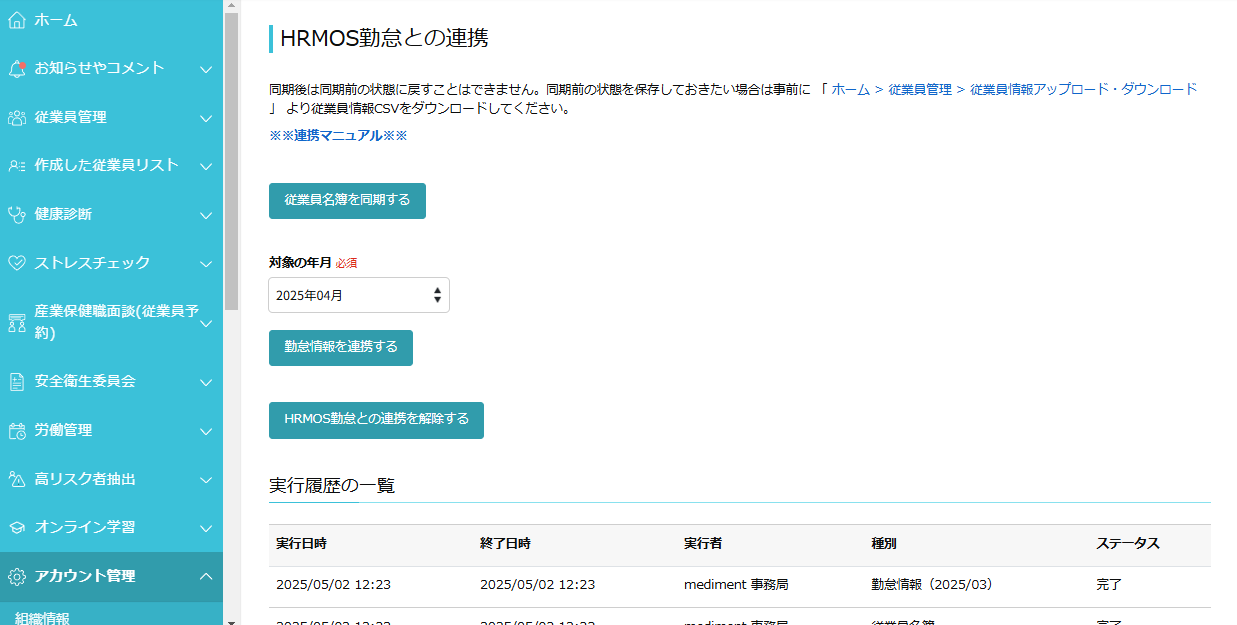
Task: Expand the 産業保健職面談 chevron
Action: tap(206, 323)
